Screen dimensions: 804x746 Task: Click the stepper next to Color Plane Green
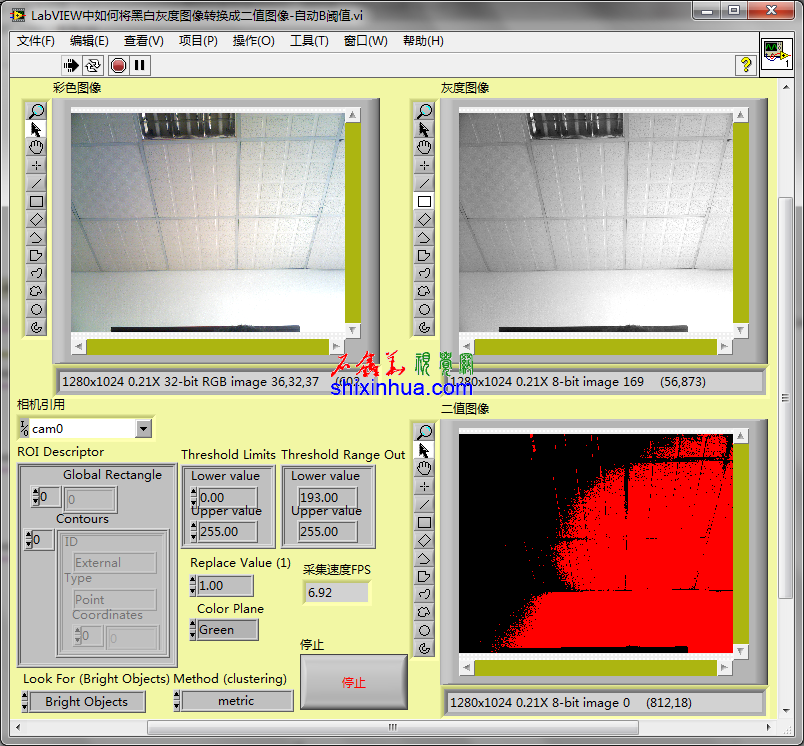193,630
